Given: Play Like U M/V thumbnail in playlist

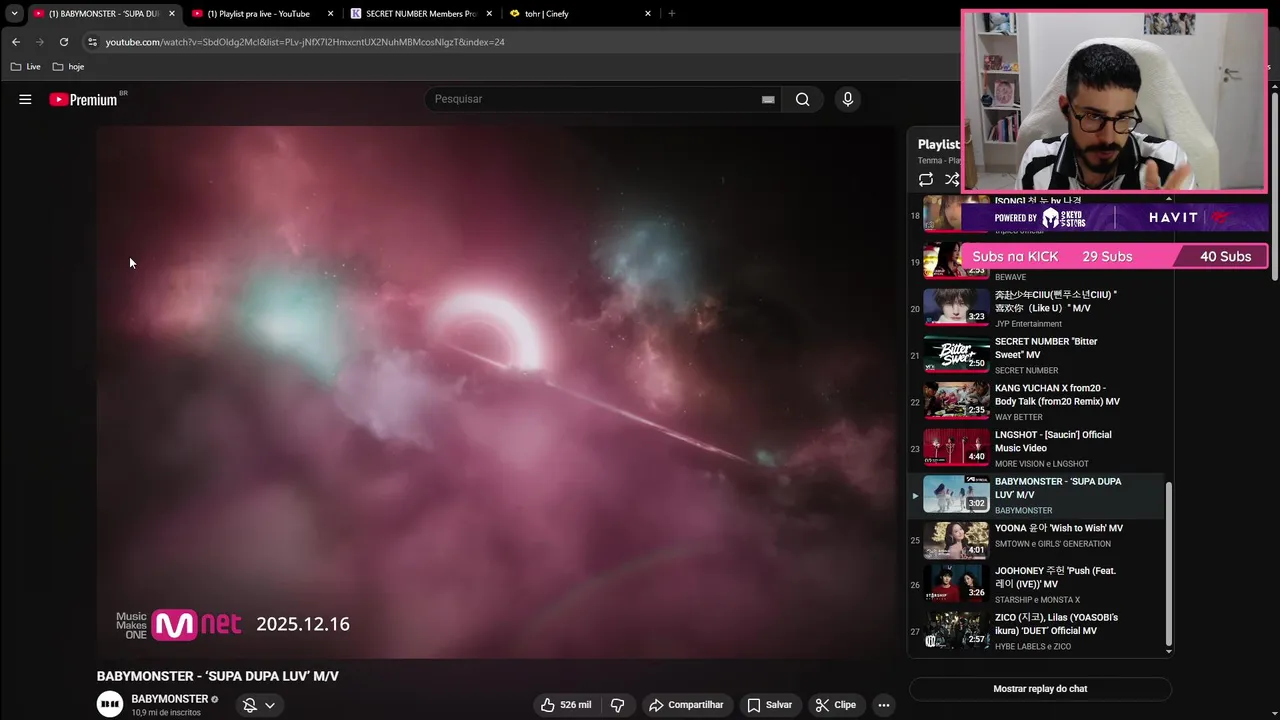Looking at the screenshot, I should coord(956,307).
